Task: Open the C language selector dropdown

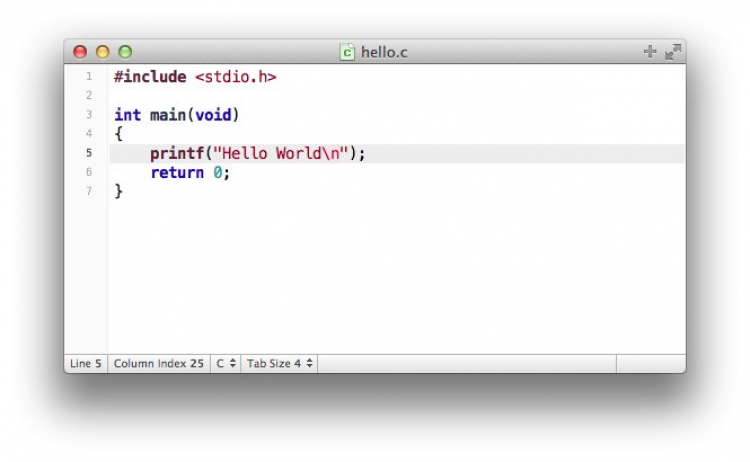Action: point(226,364)
